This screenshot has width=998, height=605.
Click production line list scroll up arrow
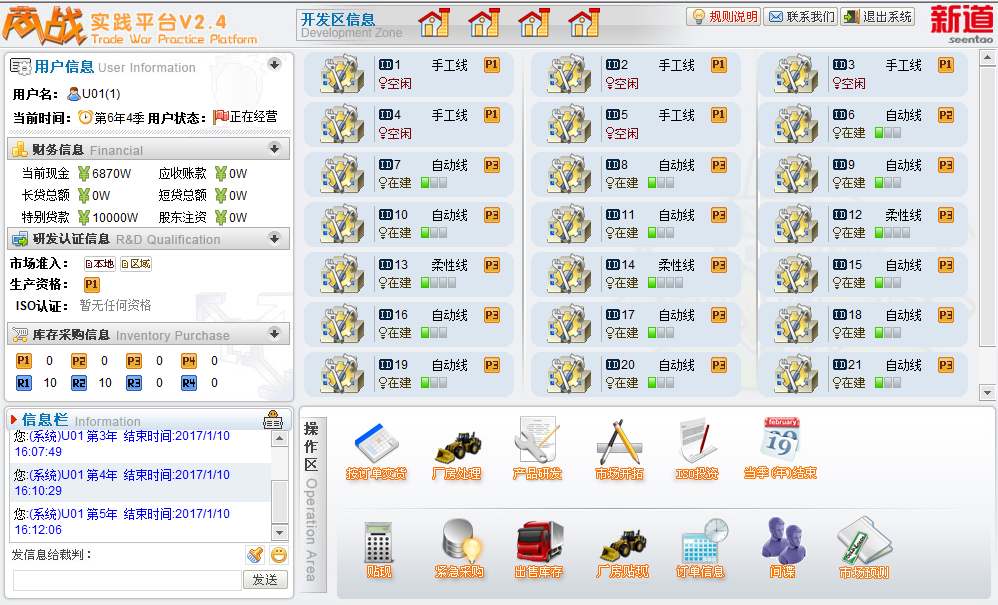click(987, 59)
